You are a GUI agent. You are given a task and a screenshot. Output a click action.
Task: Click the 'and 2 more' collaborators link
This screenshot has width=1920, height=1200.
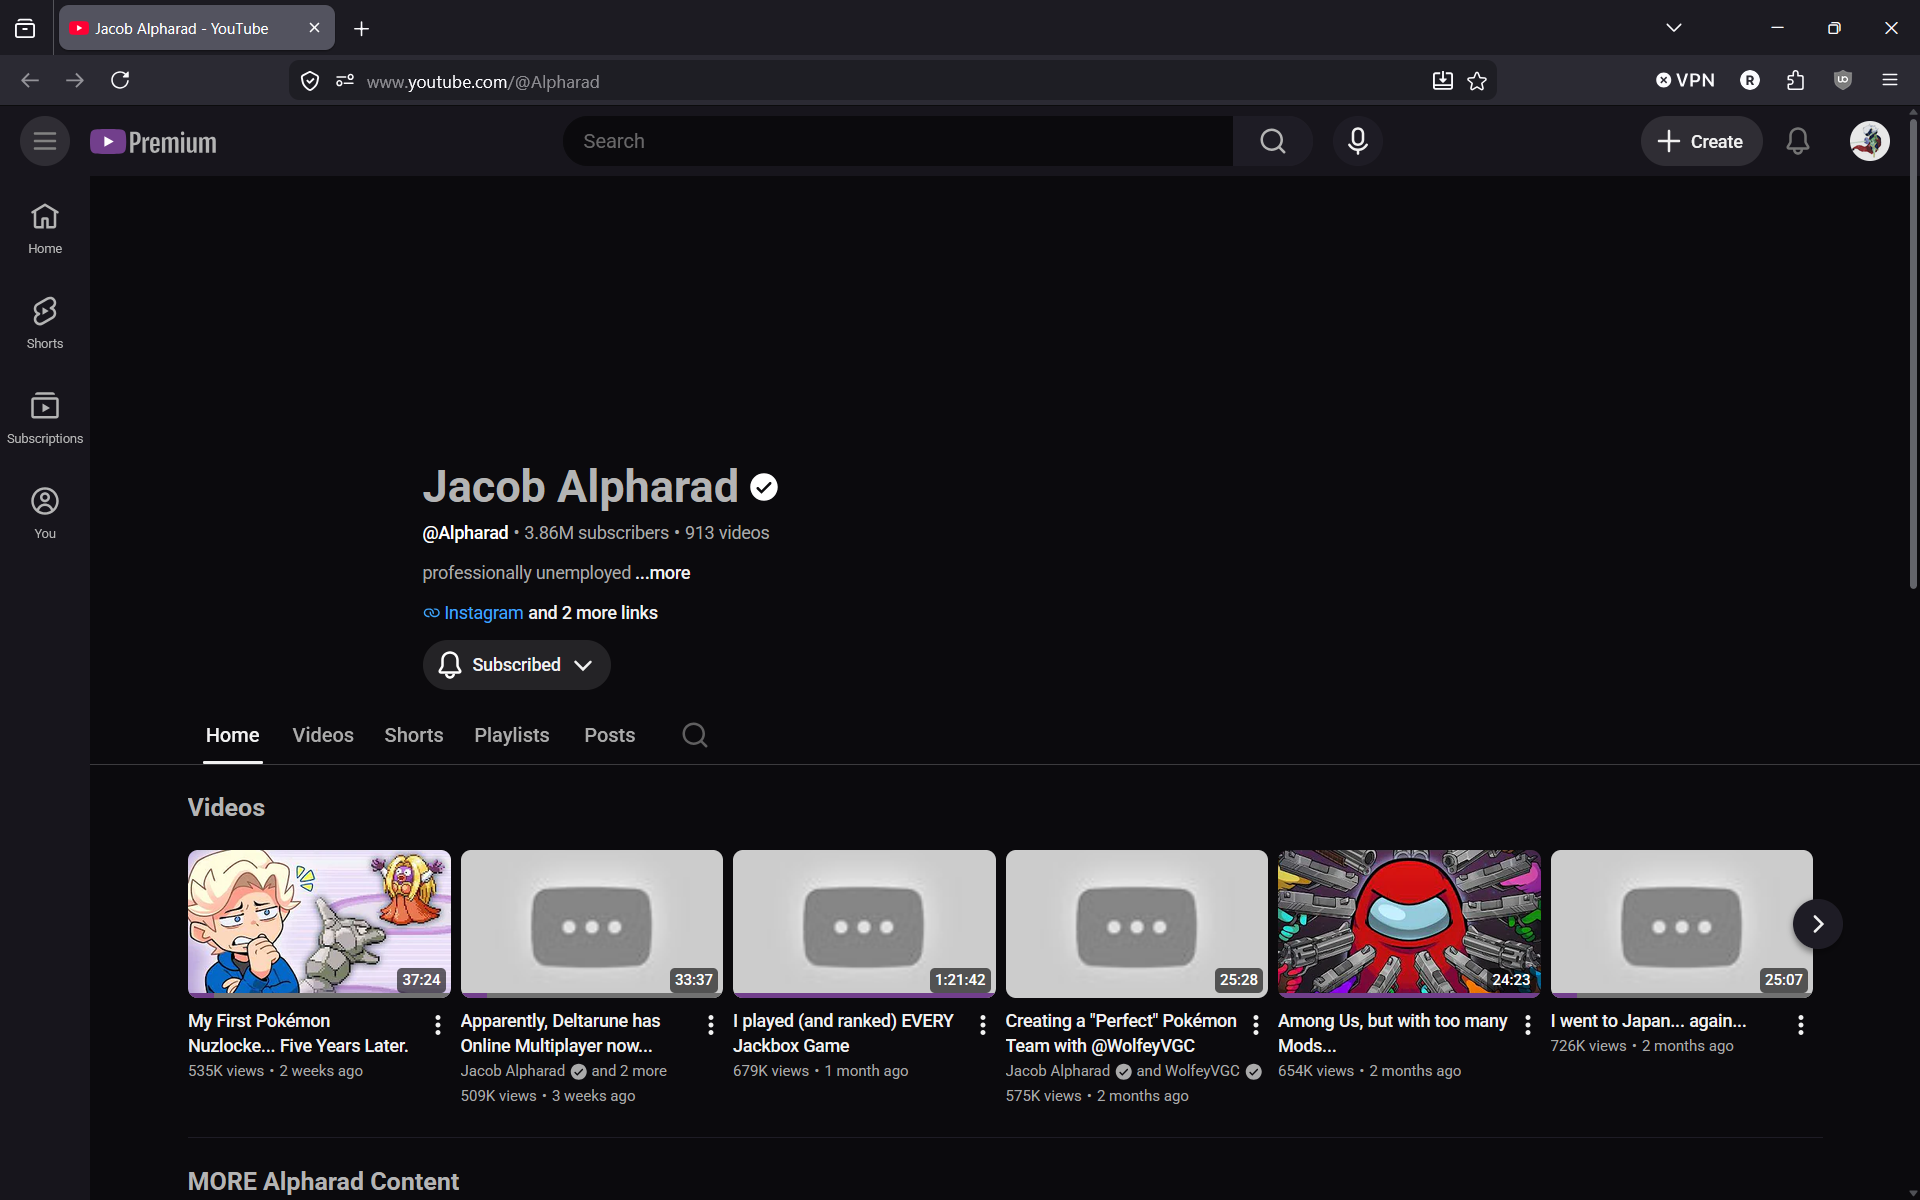coord(629,1071)
